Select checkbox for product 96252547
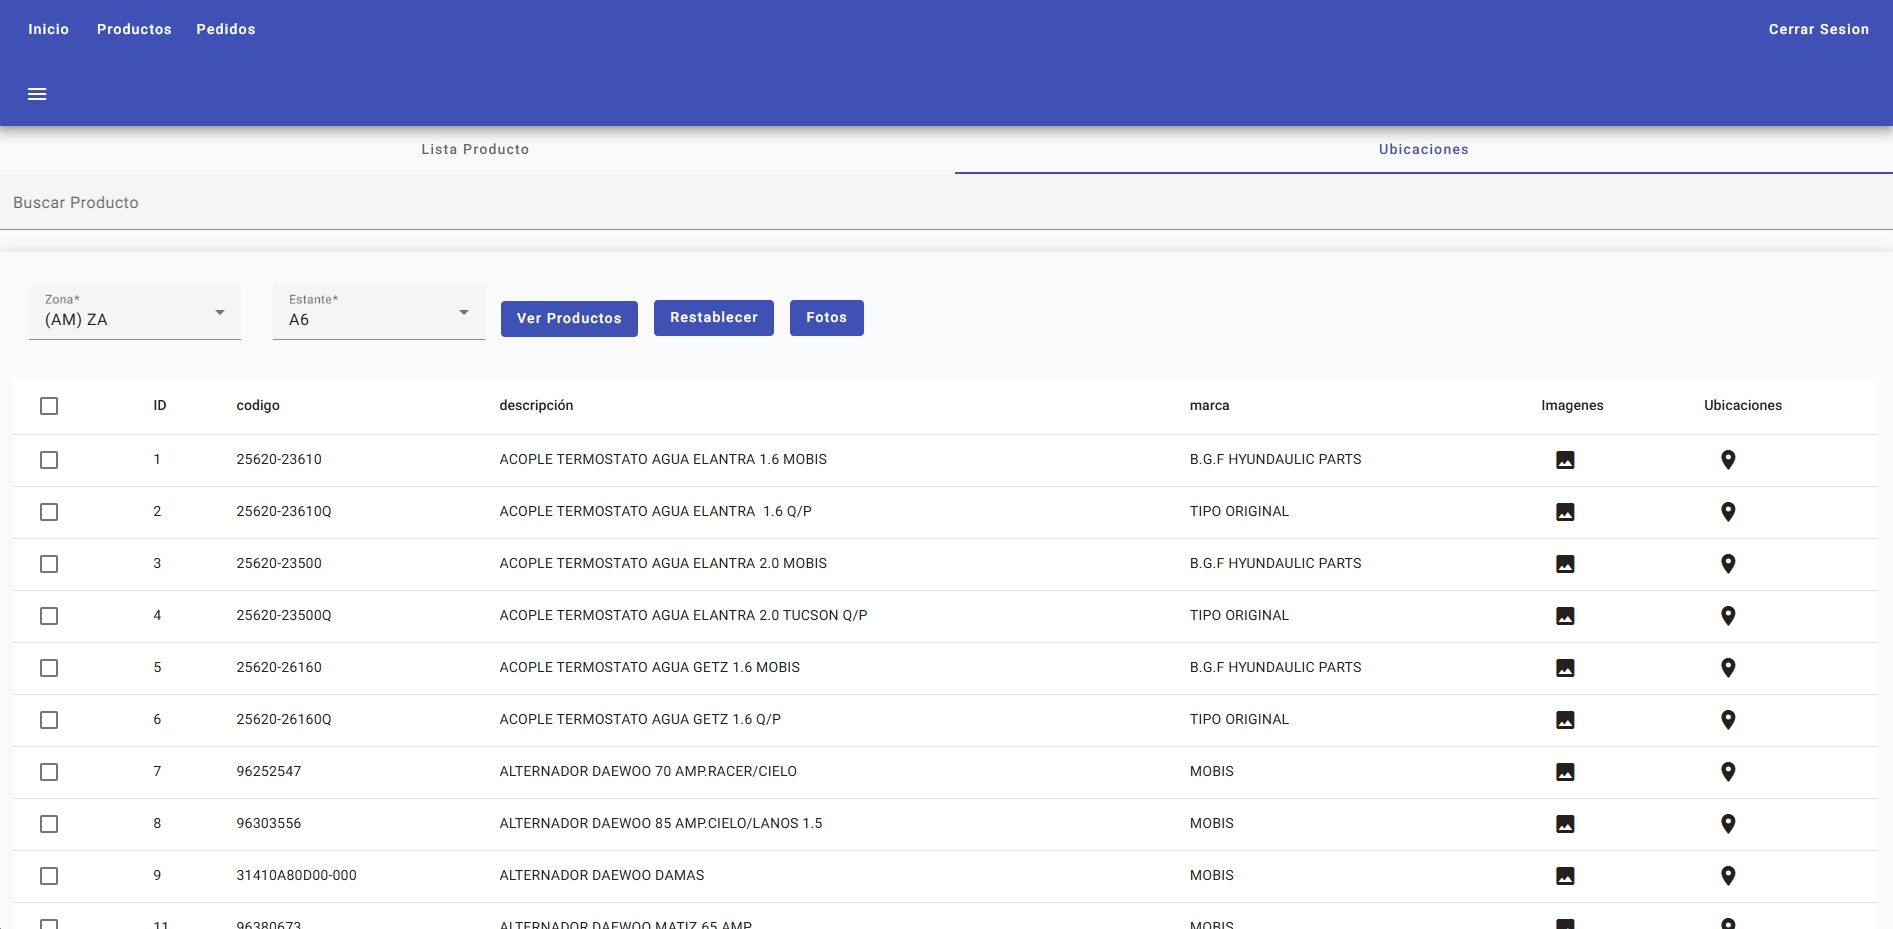 point(49,772)
